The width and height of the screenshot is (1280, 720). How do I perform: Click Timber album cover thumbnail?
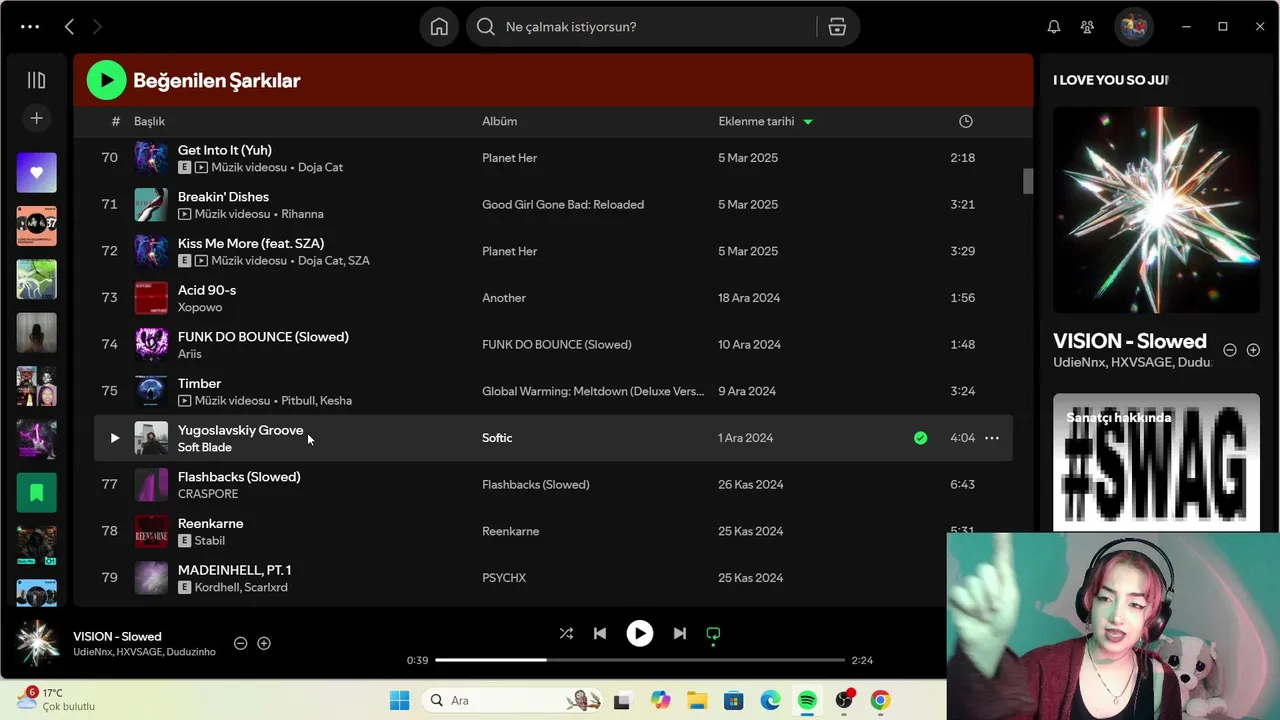coord(151,391)
